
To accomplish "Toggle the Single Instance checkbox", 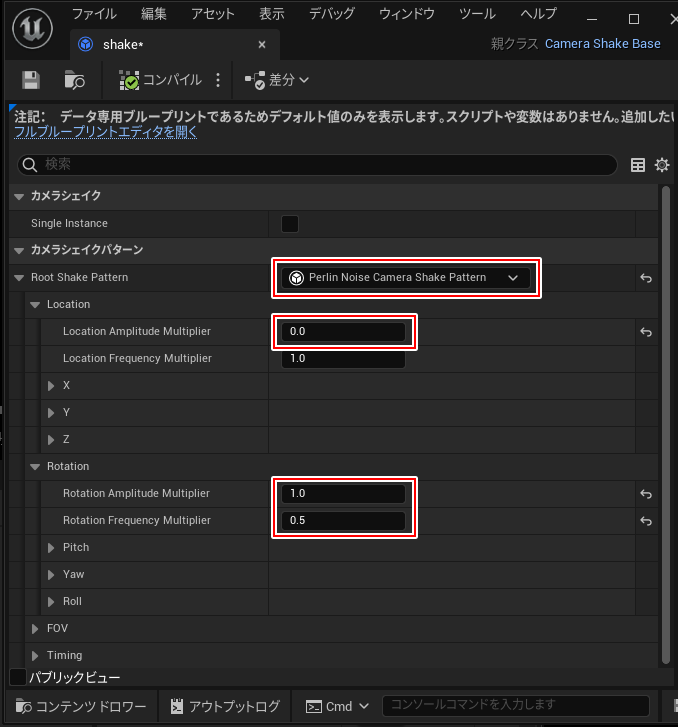I will pyautogui.click(x=290, y=224).
